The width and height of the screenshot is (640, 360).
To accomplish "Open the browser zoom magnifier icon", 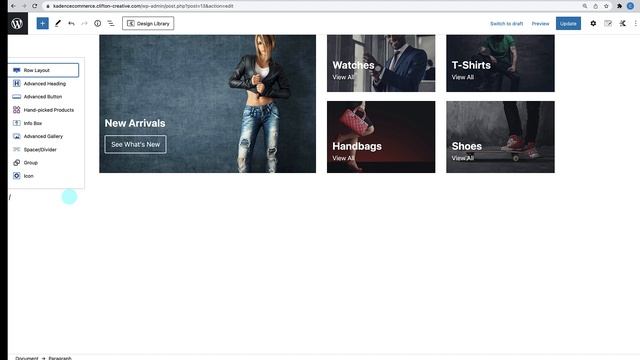I will pos(585,6).
